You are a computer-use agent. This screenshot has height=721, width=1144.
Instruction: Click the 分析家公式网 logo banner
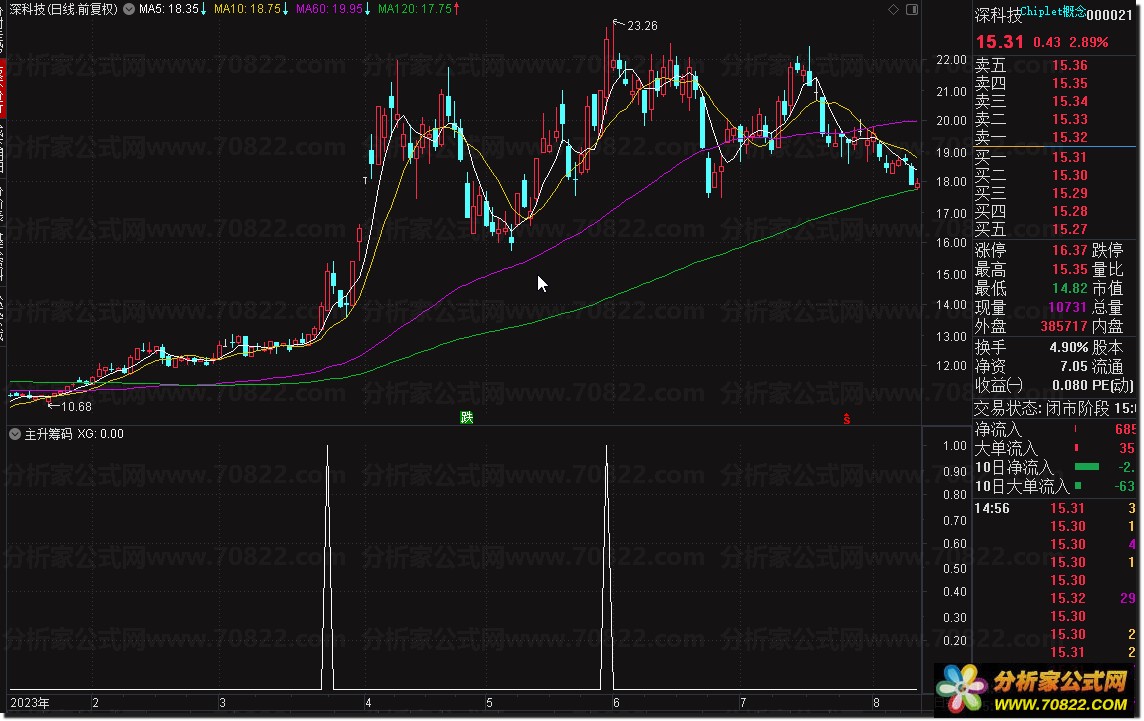[x=1036, y=689]
